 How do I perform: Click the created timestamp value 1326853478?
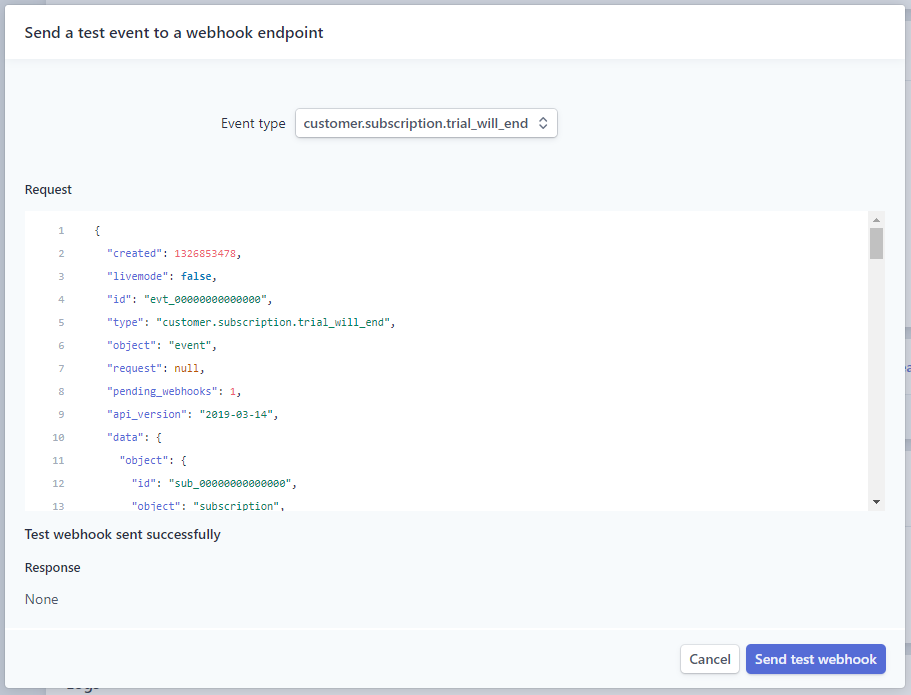coord(206,254)
